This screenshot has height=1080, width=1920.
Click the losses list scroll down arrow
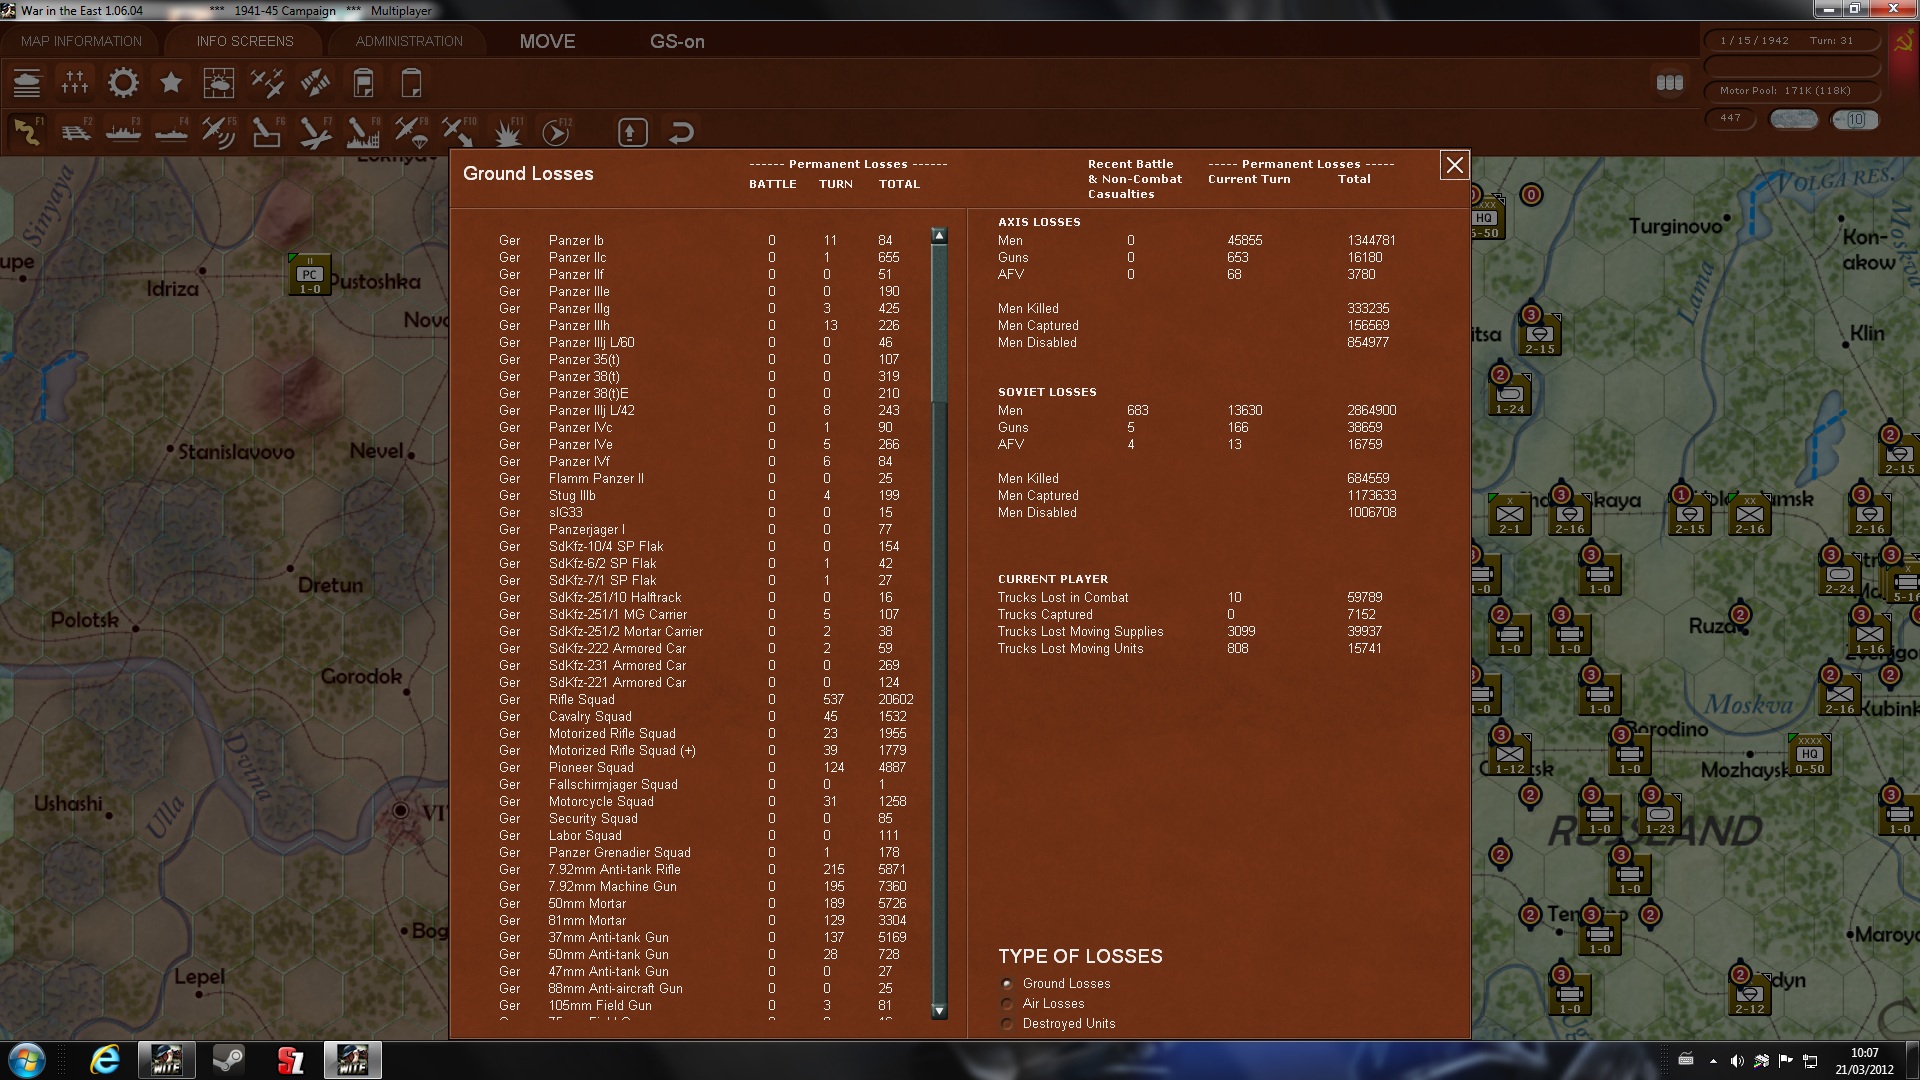coord(938,1011)
